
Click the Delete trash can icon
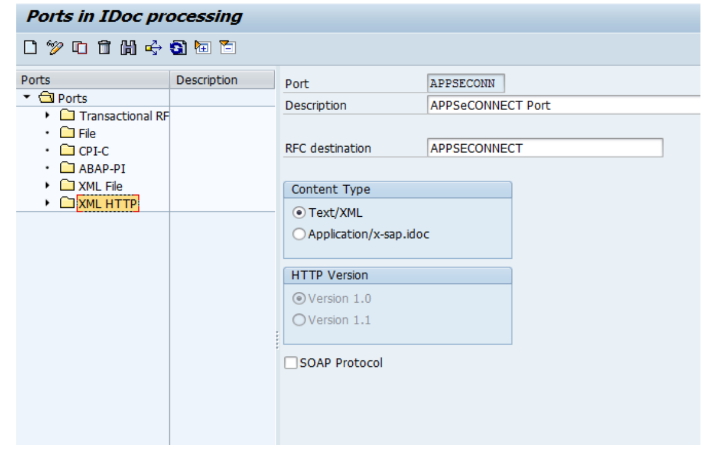103,47
